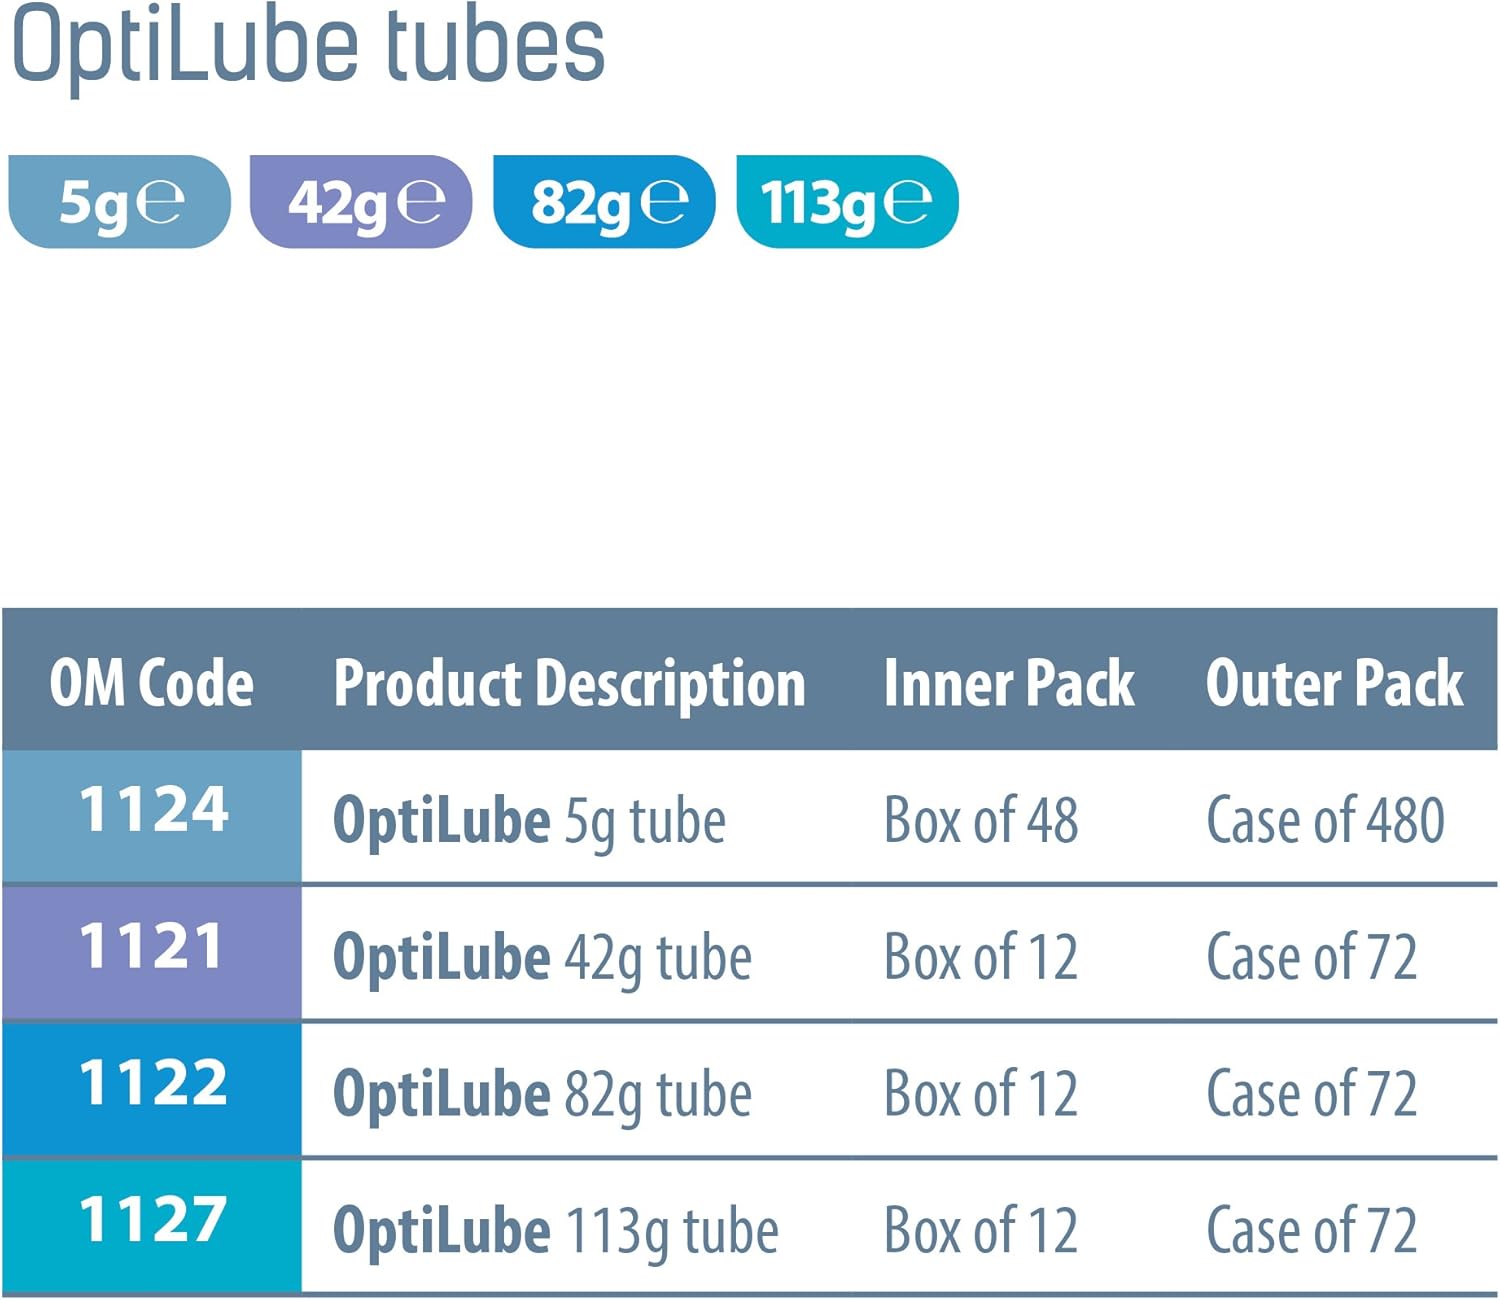Select the OptiLube 42g tube description
Screen dimensions: 1500x1300
pos(542,958)
